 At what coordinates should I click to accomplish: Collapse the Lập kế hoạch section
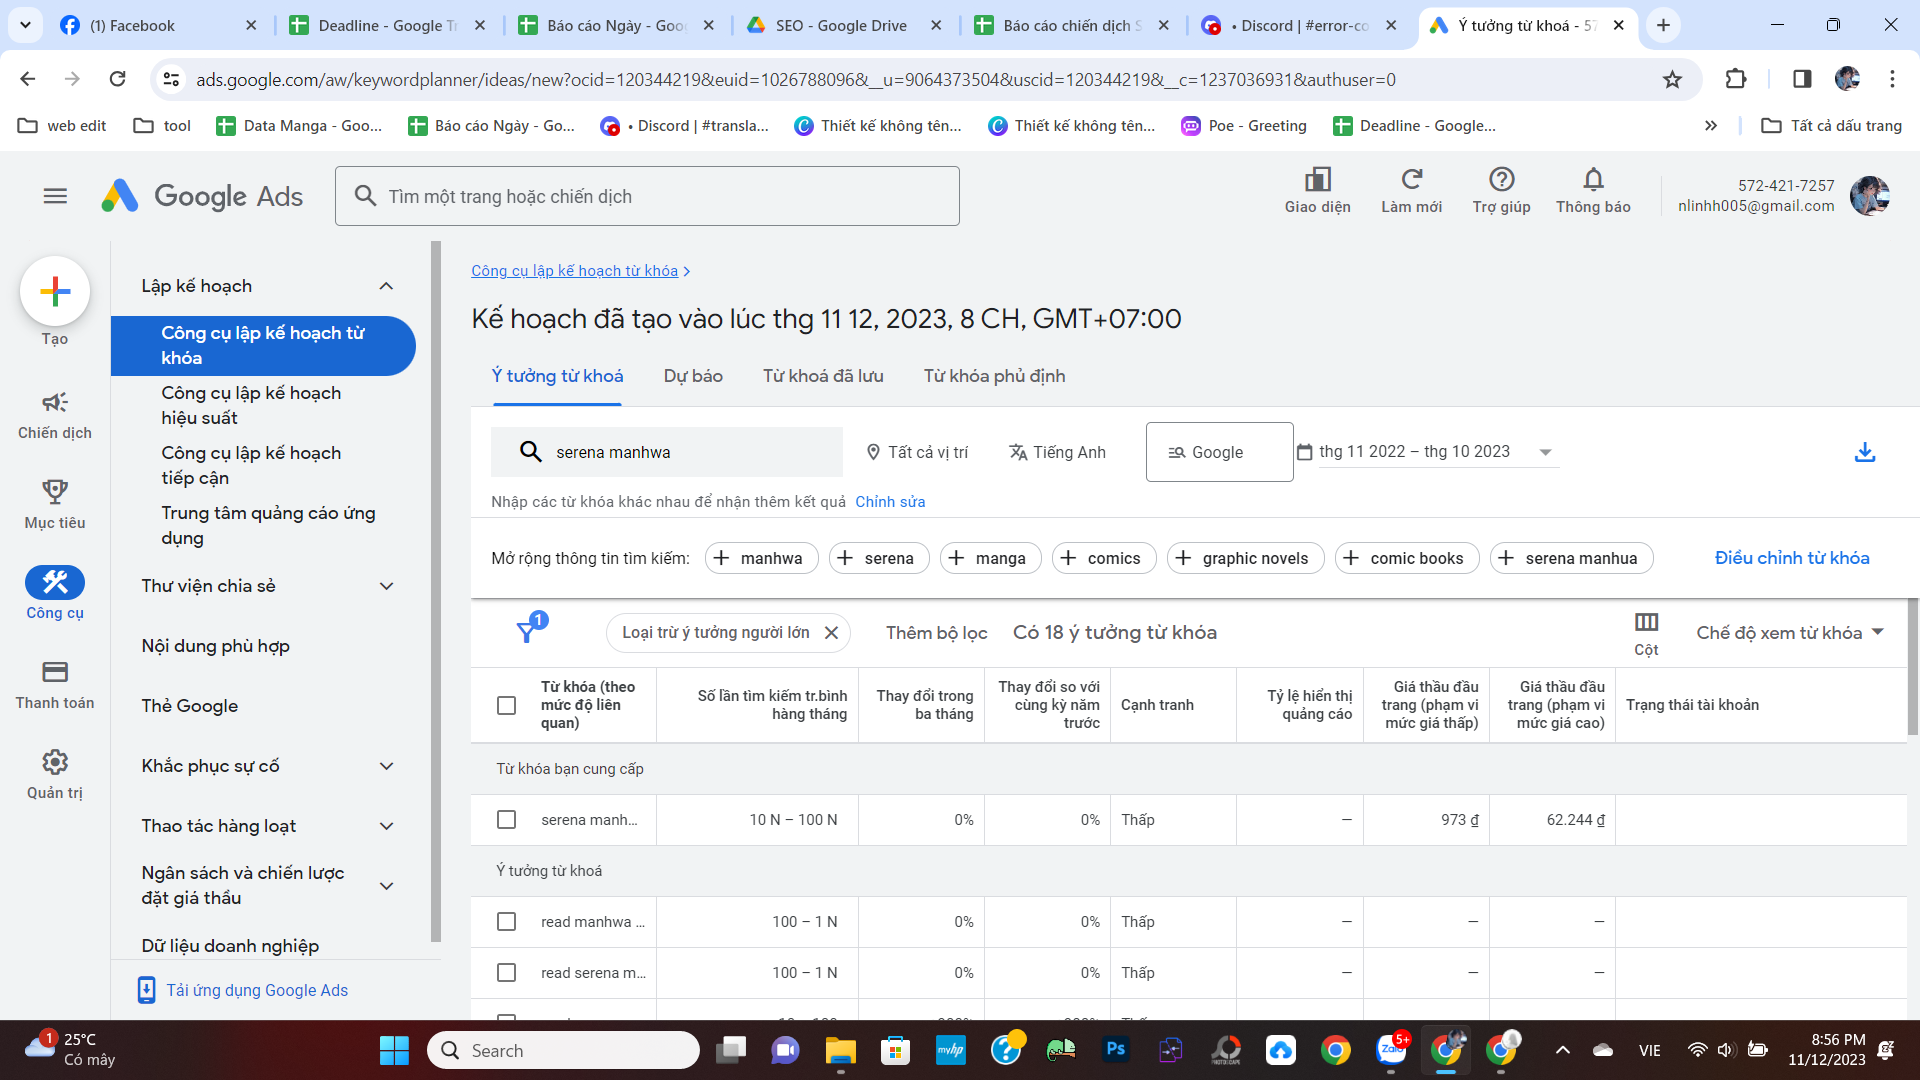point(387,286)
